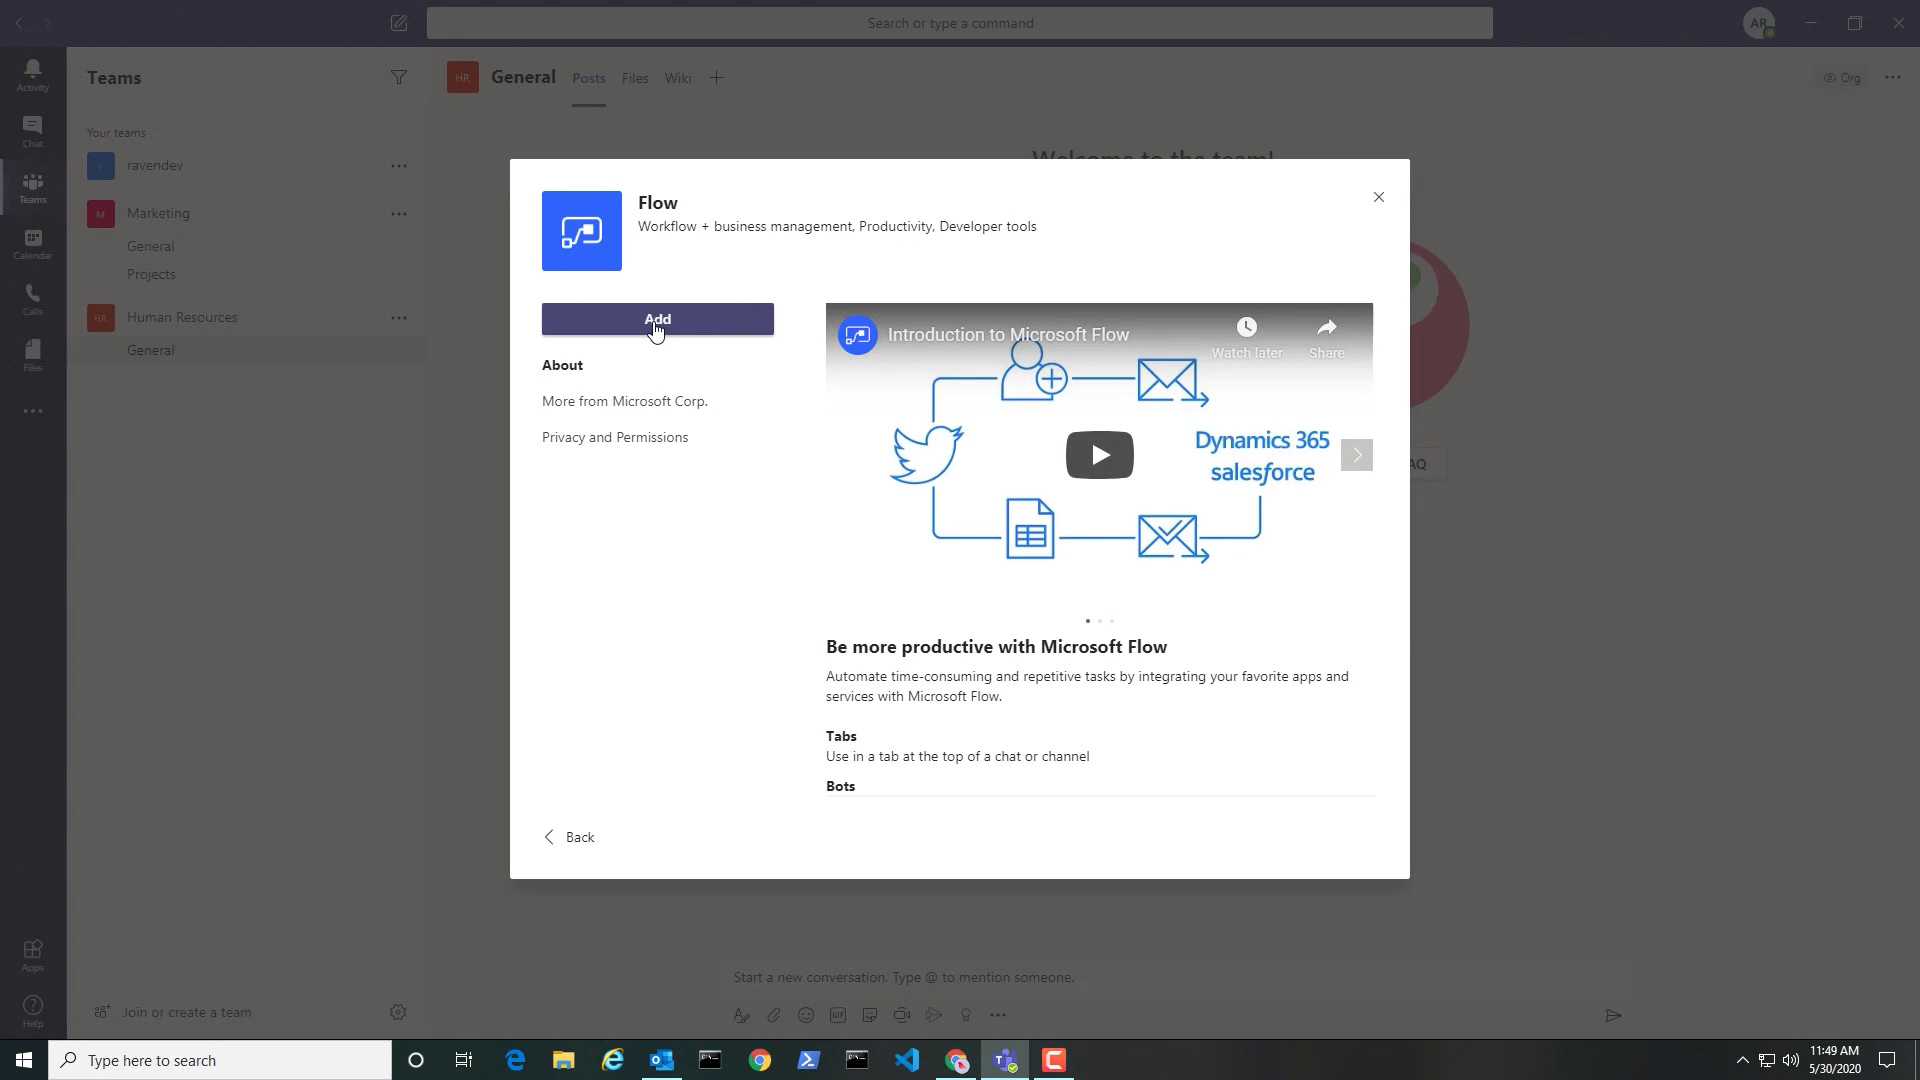
Task: Send the message with arrow icon
Action: 1613,1015
